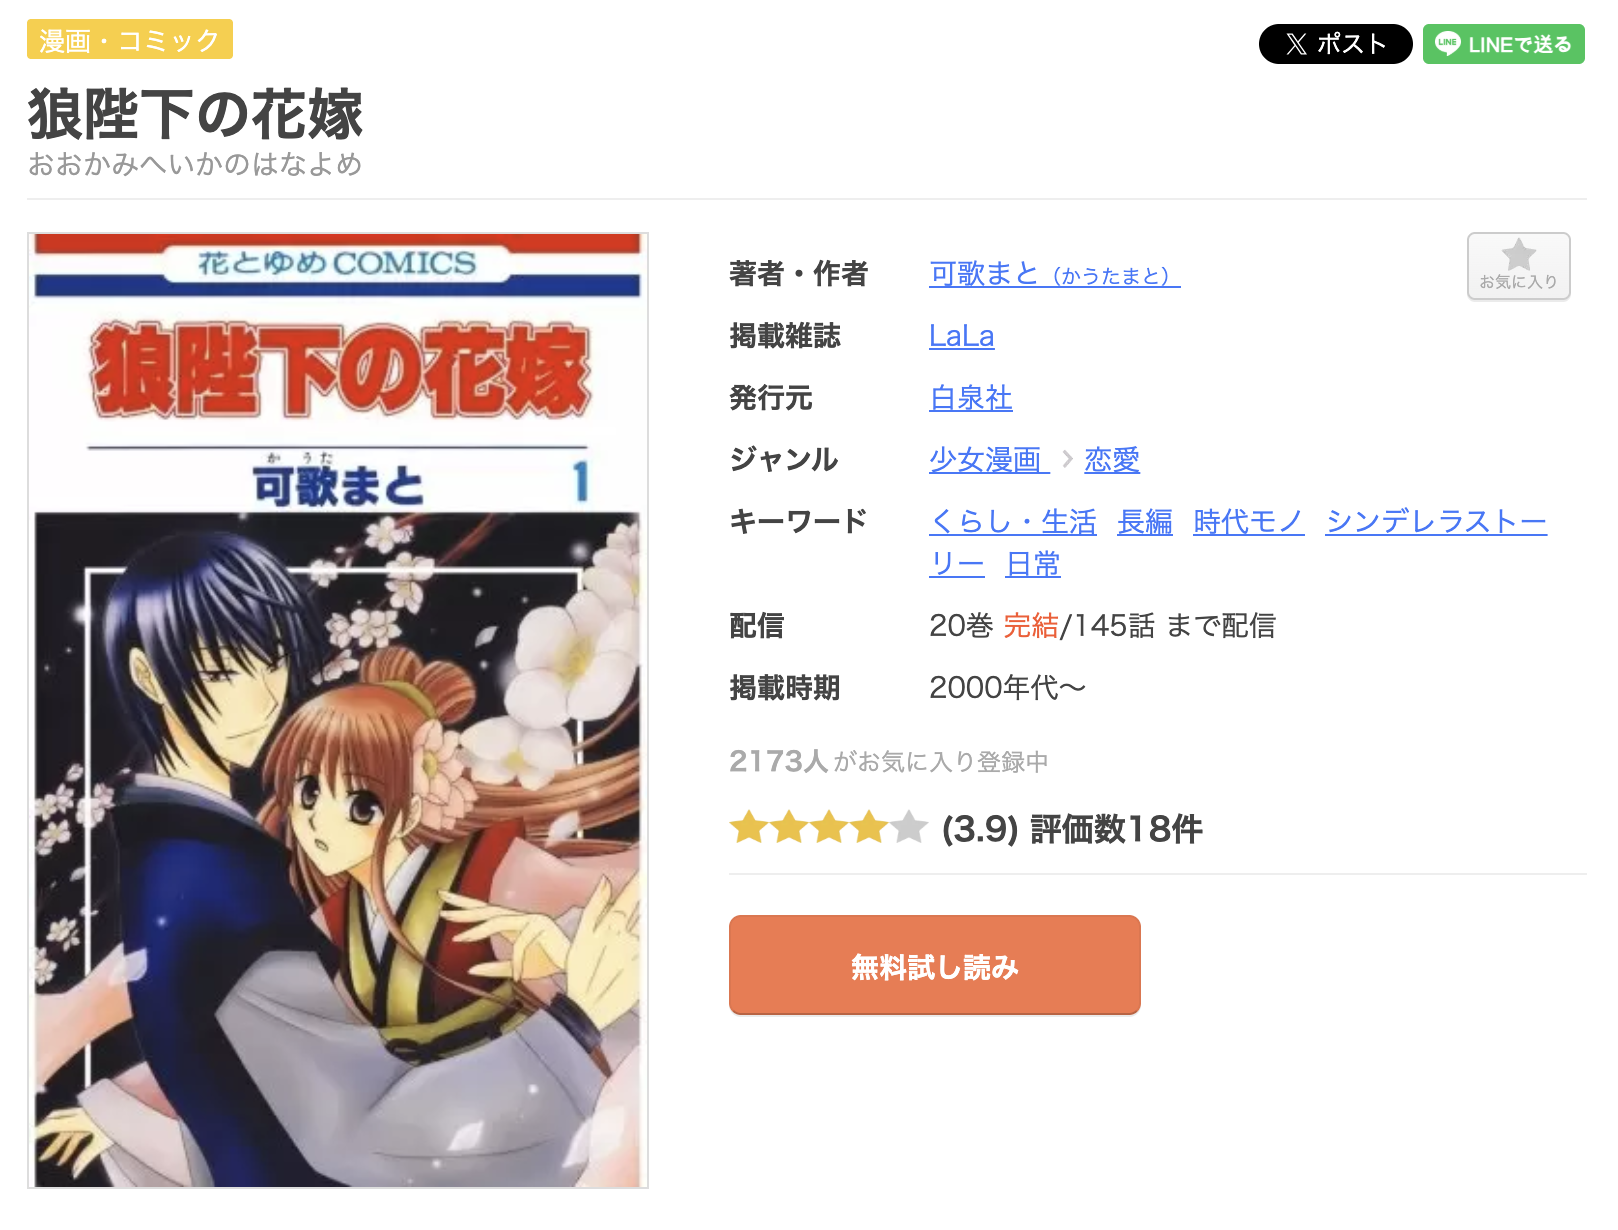Open keyword シンデレラストーリー
The image size is (1618, 1230).
(1436, 522)
